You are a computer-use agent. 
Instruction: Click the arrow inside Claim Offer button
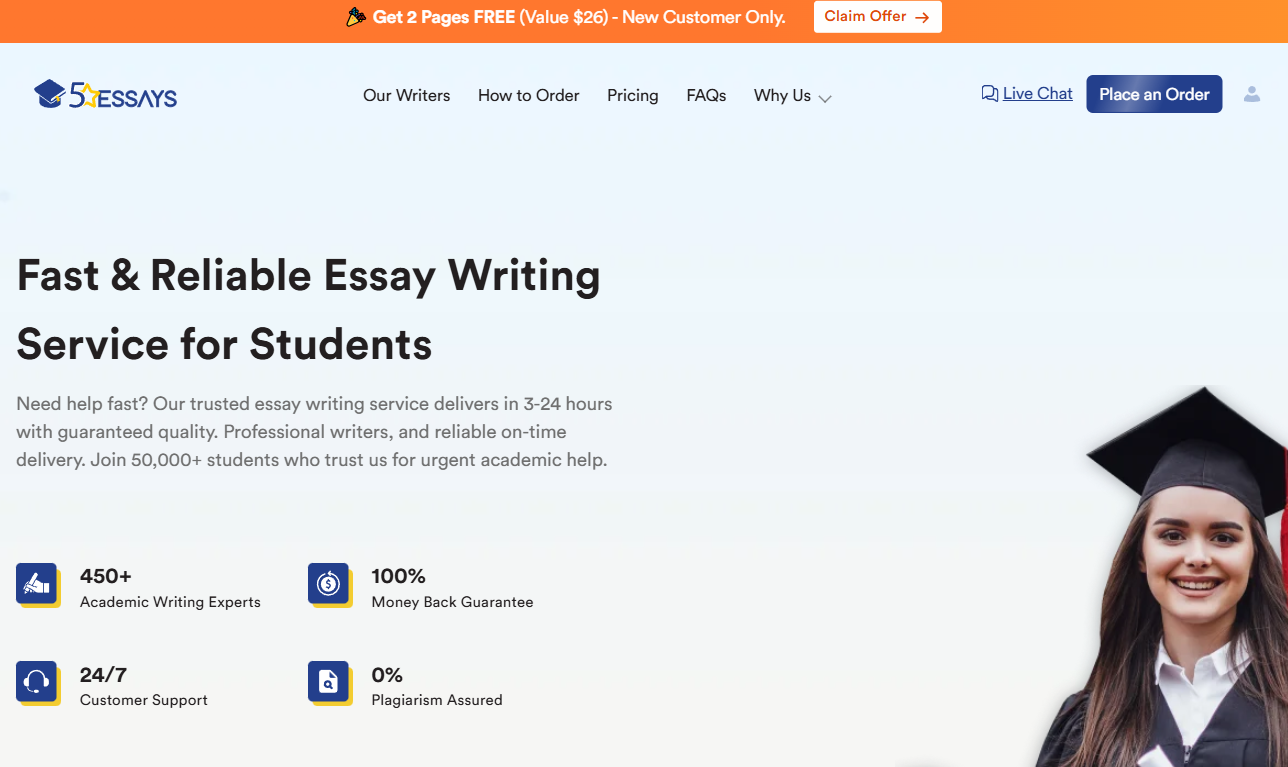tap(922, 17)
